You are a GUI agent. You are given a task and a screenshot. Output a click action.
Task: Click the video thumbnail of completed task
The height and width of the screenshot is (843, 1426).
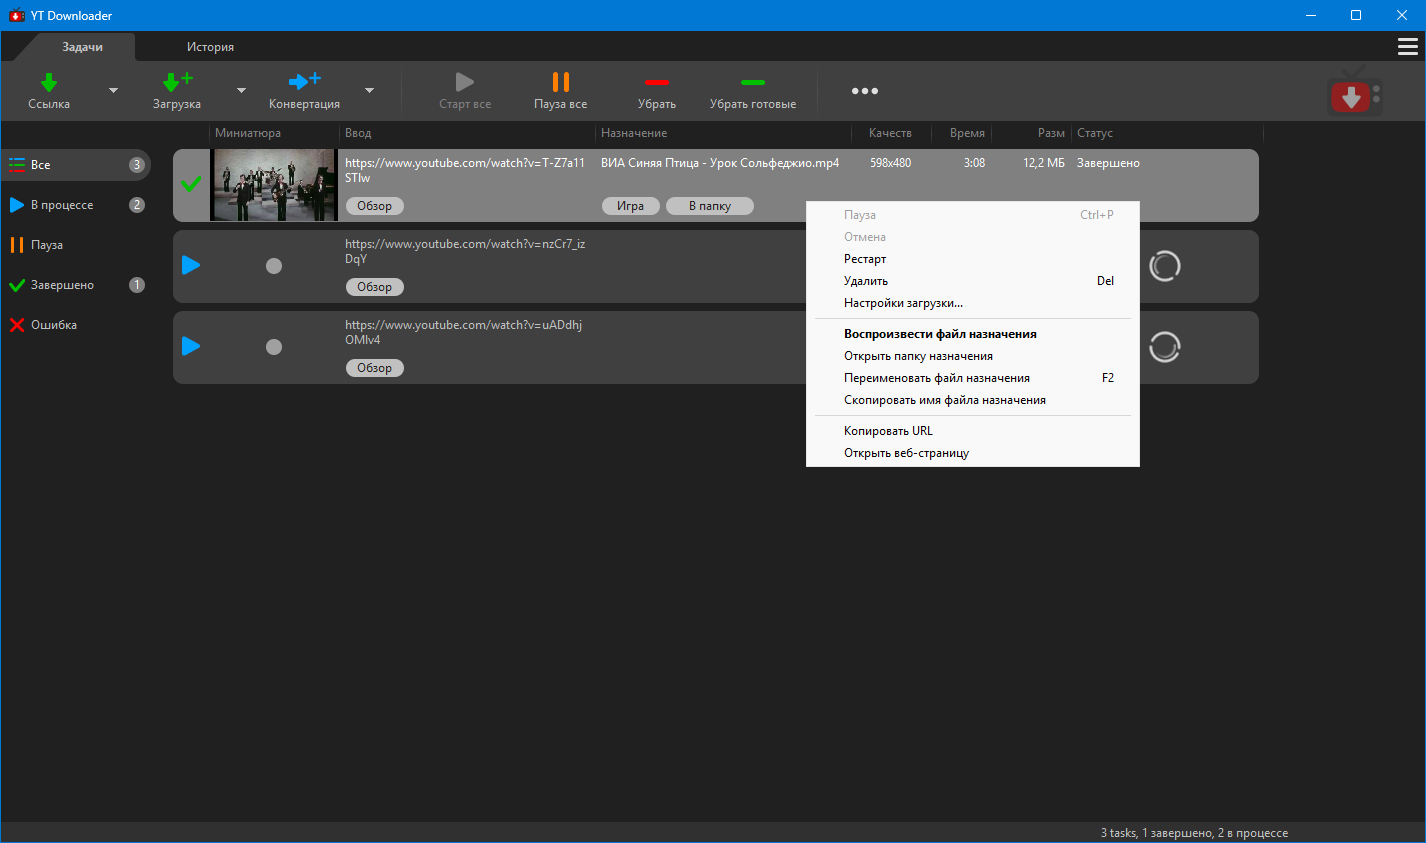click(x=273, y=185)
